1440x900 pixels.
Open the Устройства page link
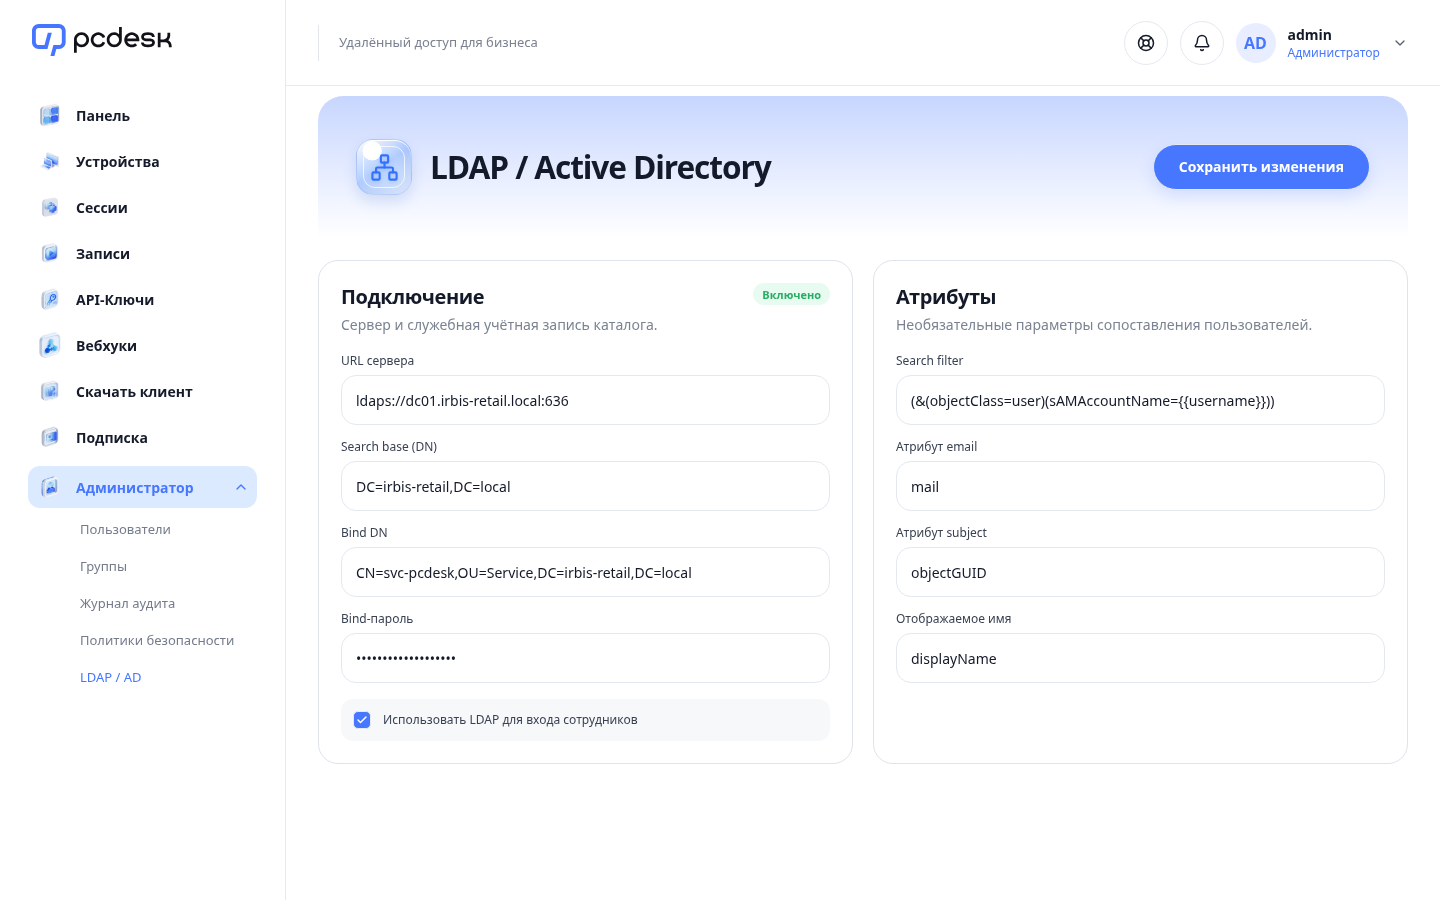click(x=117, y=162)
